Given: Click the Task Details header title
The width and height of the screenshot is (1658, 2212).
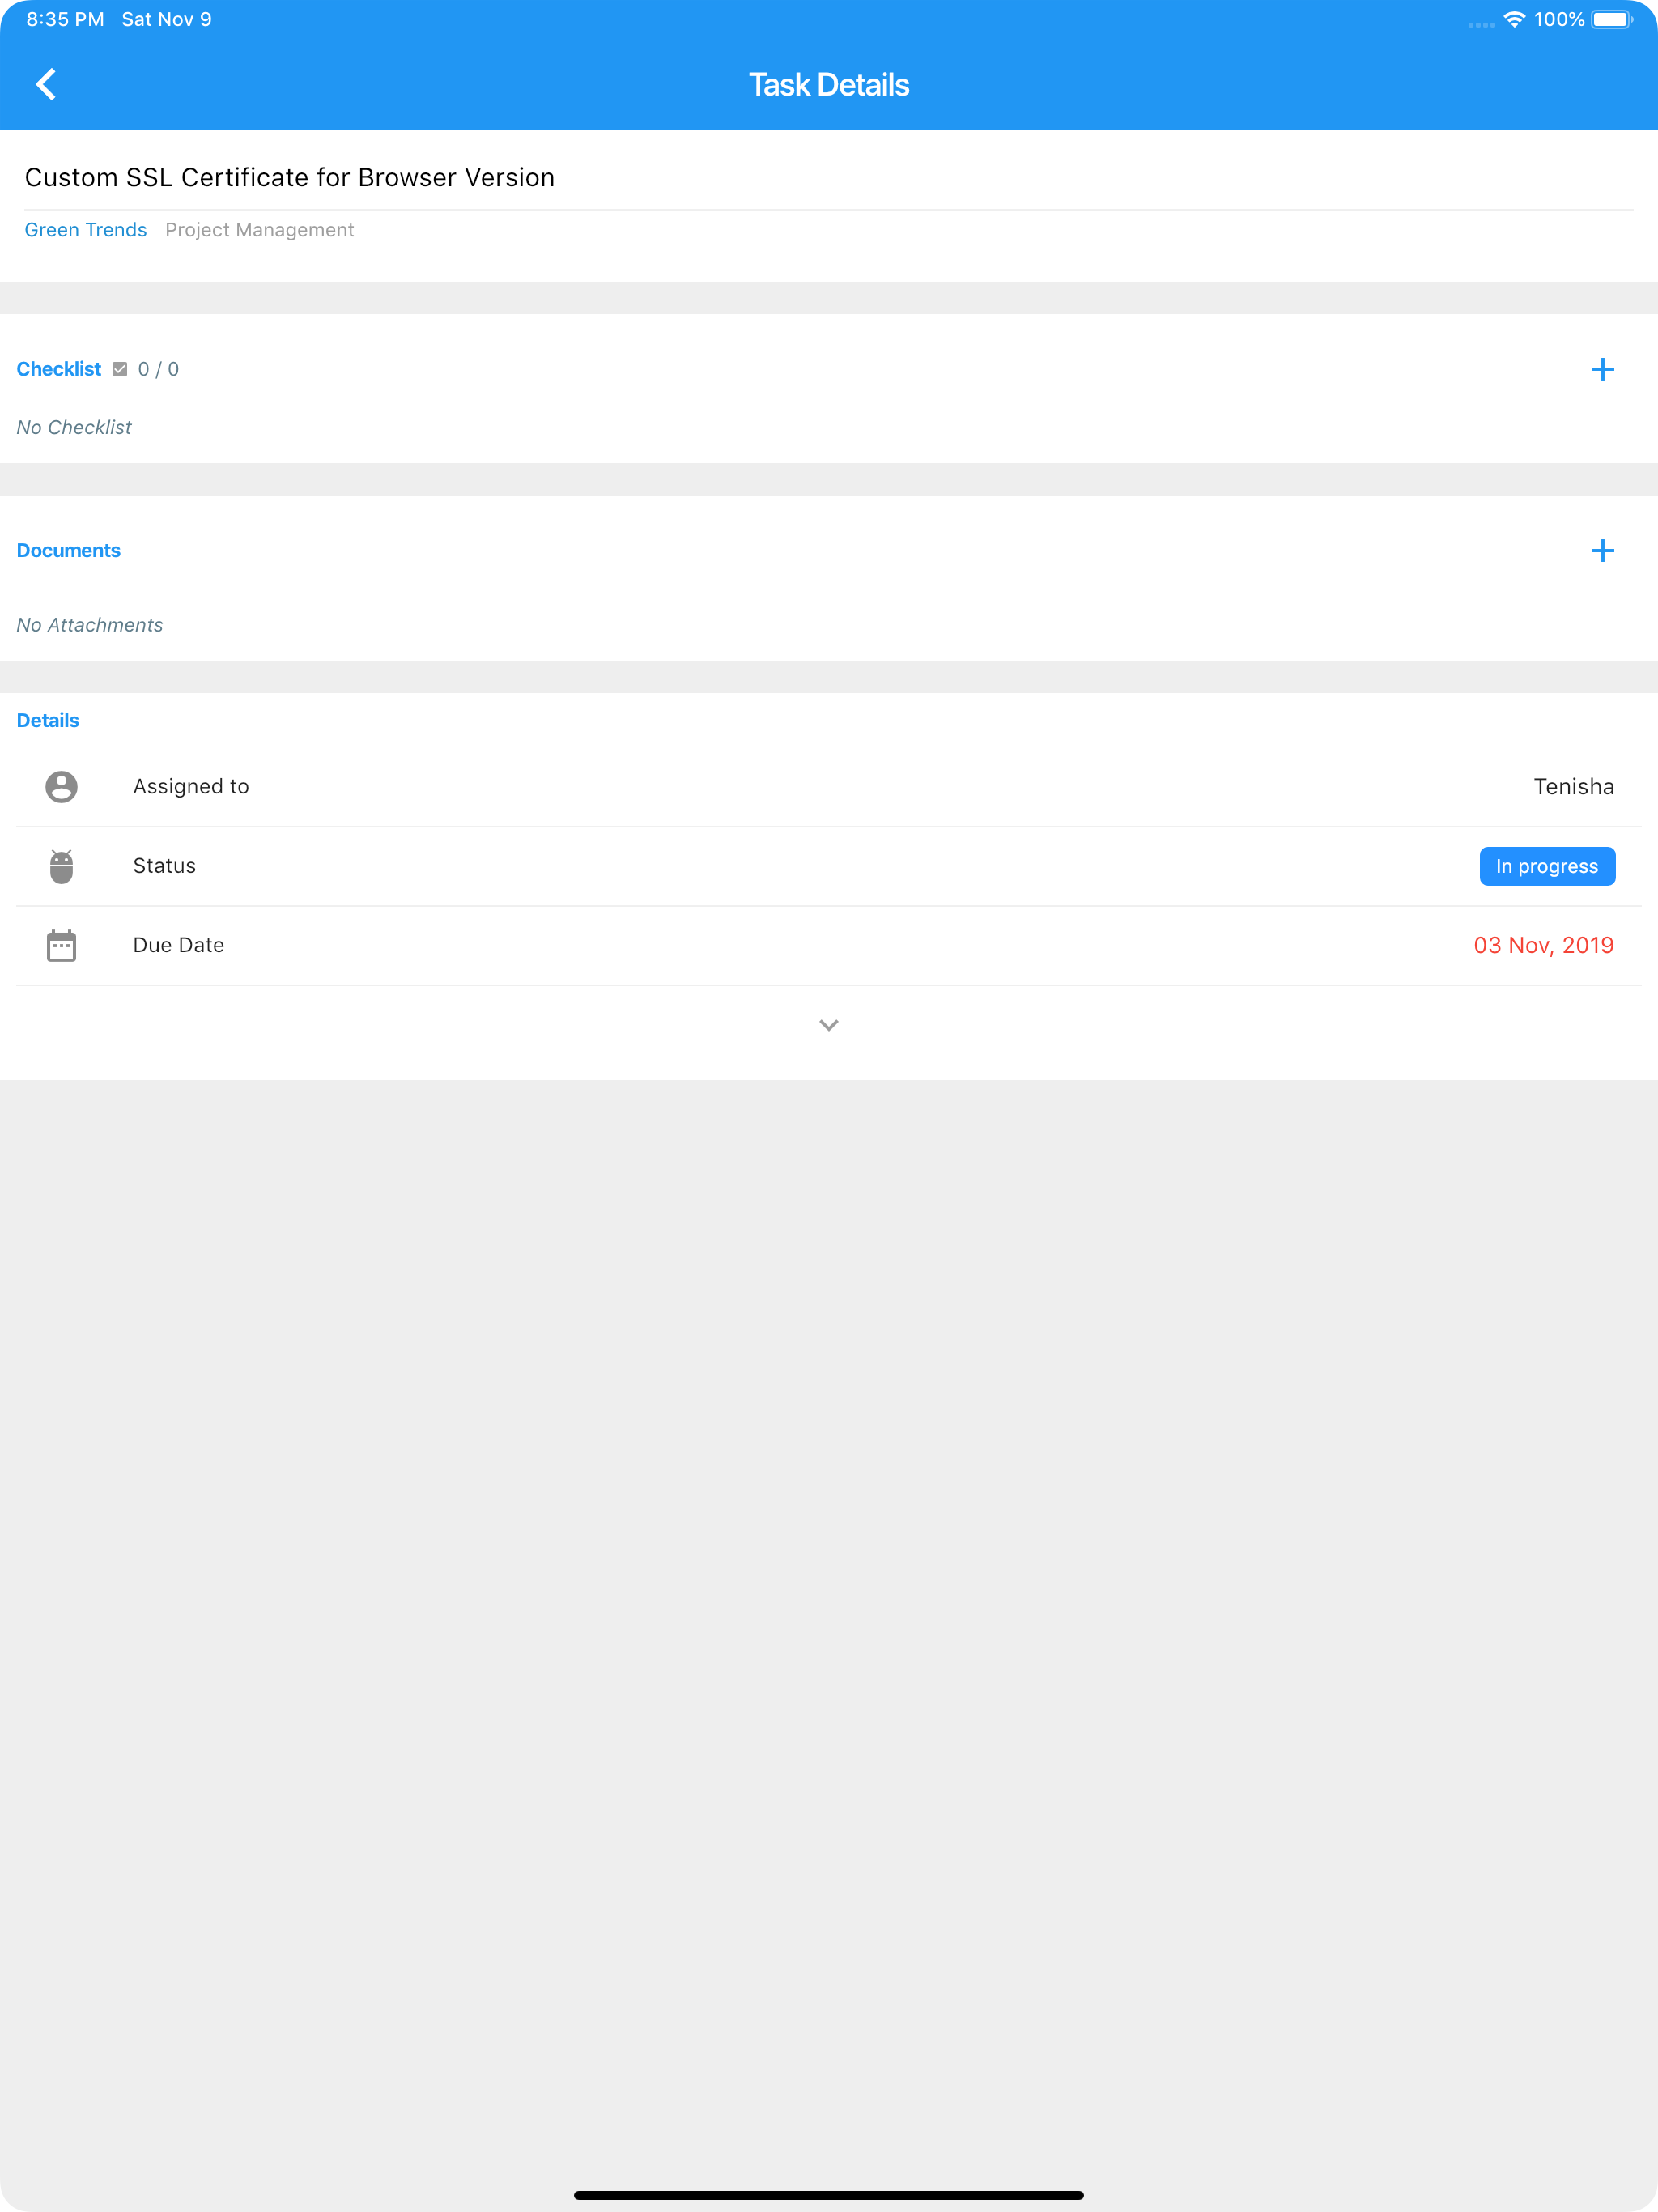Looking at the screenshot, I should pyautogui.click(x=829, y=85).
